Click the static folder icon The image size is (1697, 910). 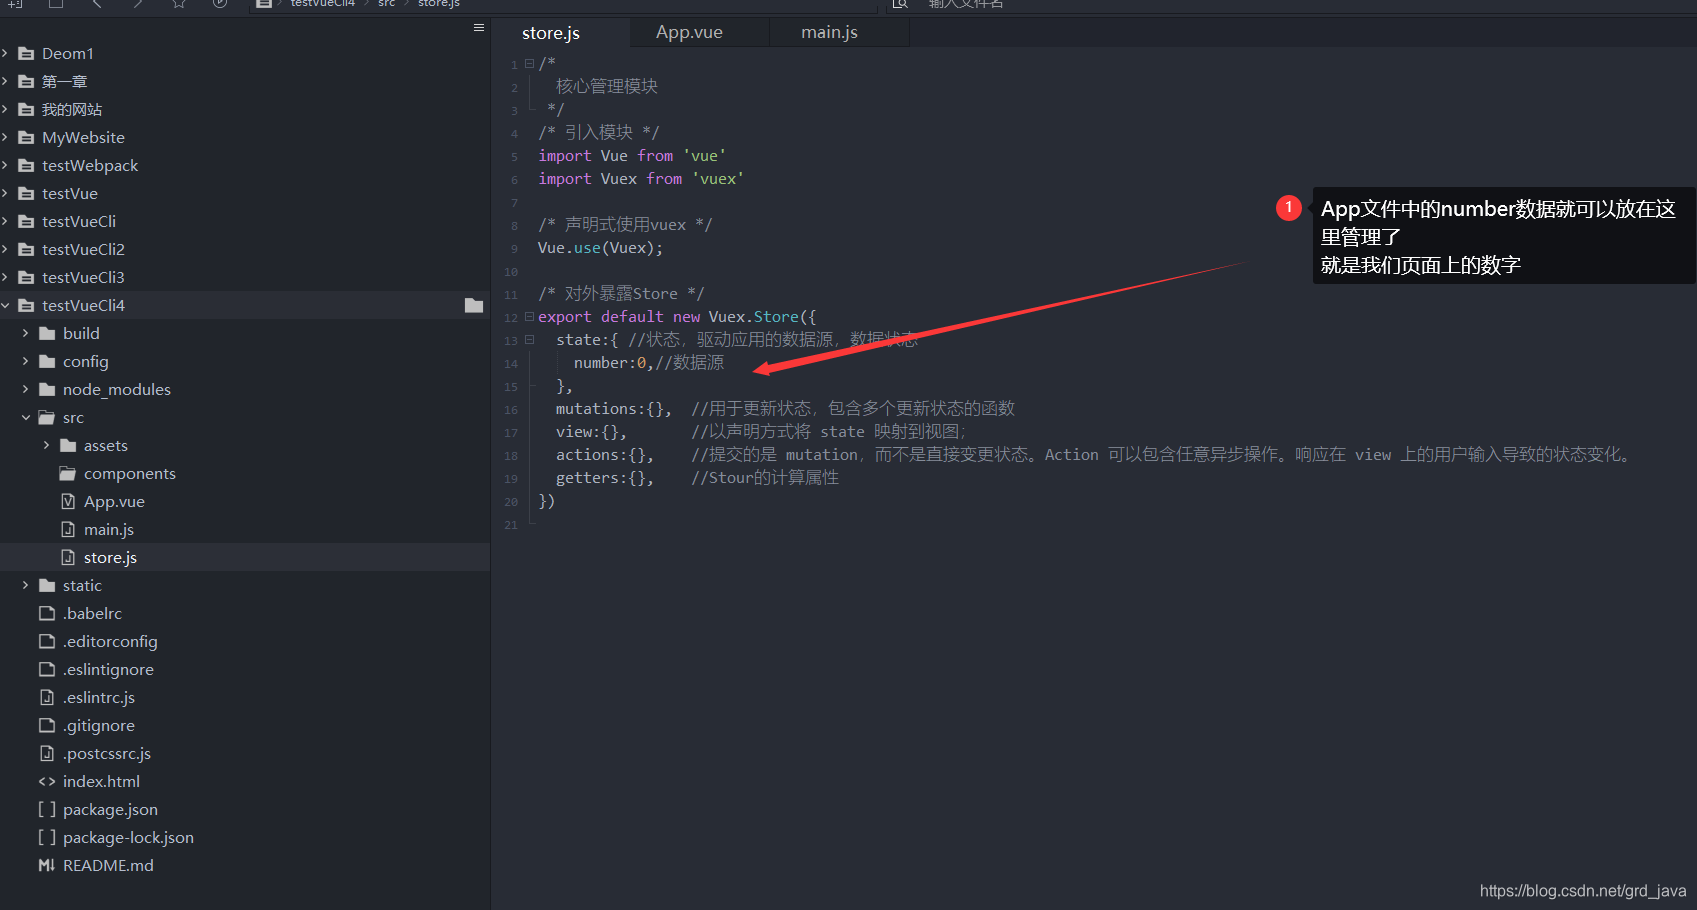[x=47, y=585]
